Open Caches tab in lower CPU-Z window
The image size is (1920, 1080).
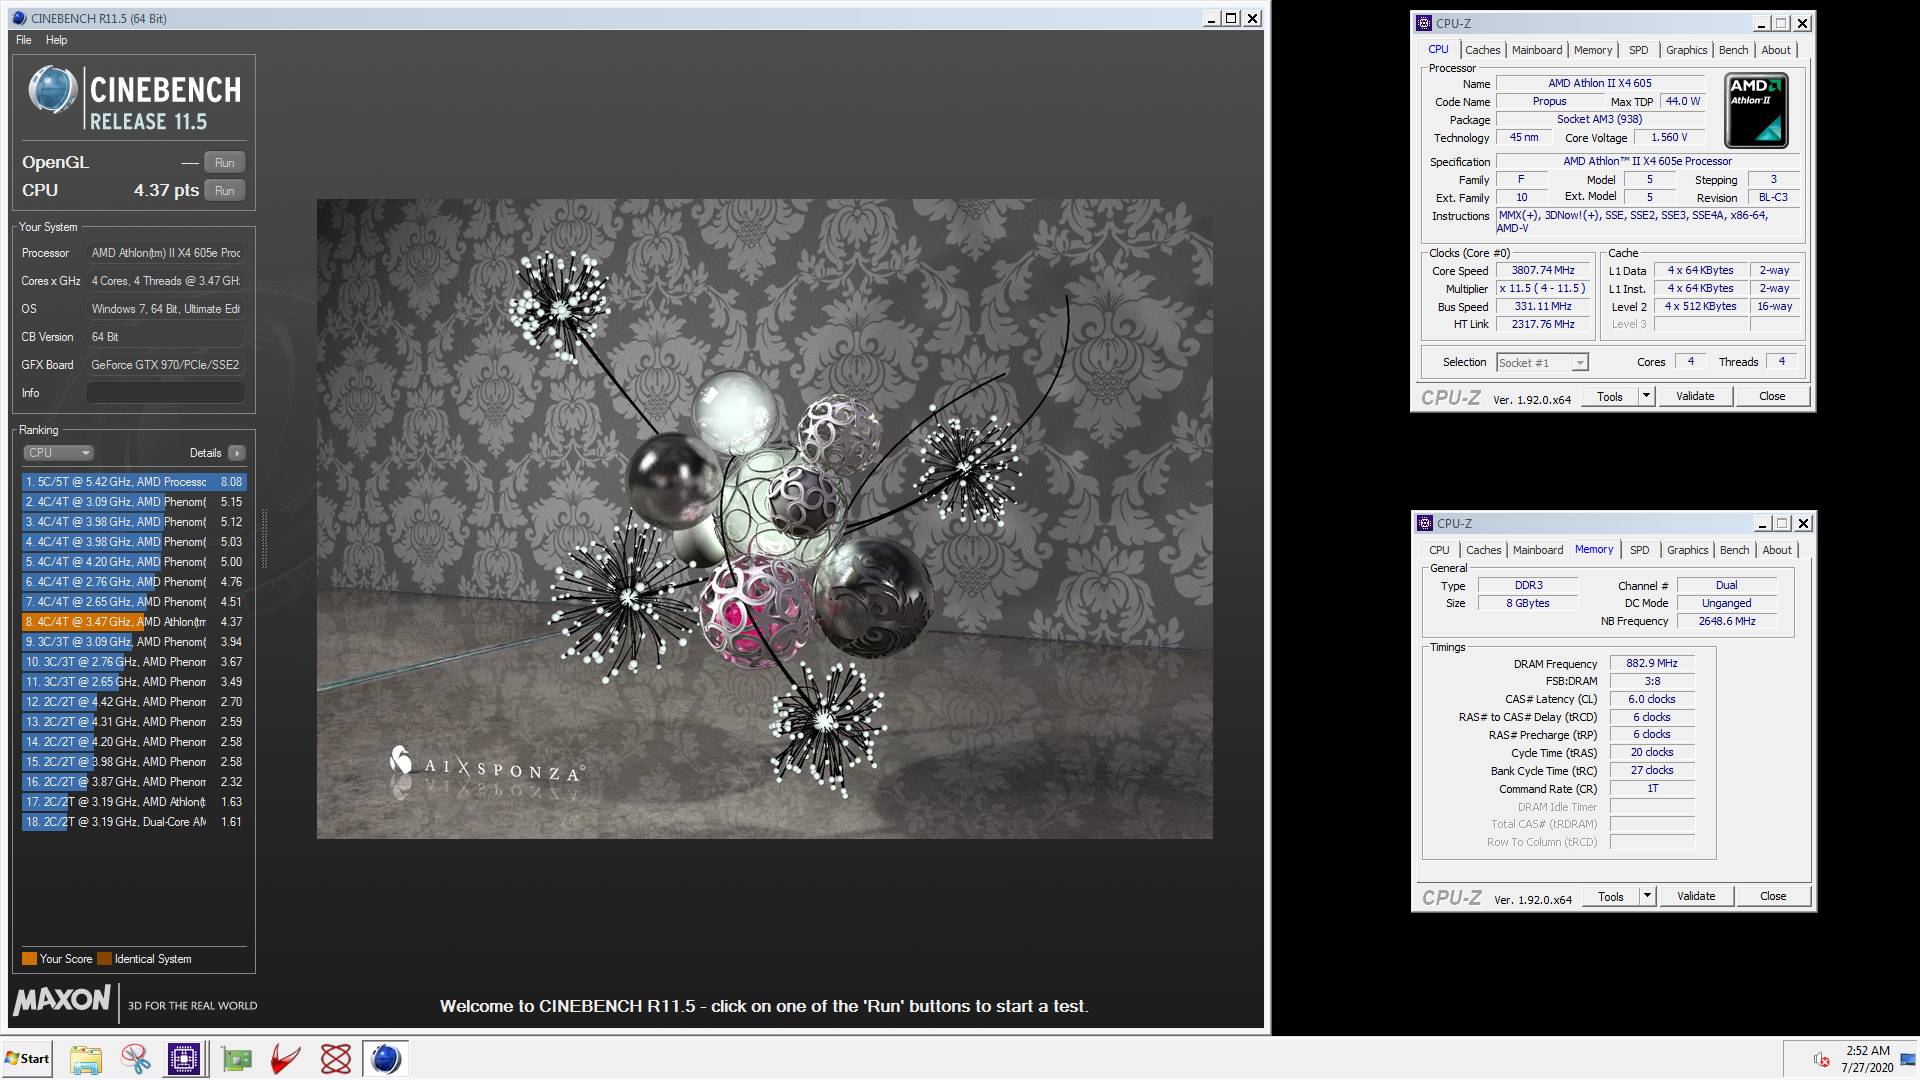tap(1483, 550)
